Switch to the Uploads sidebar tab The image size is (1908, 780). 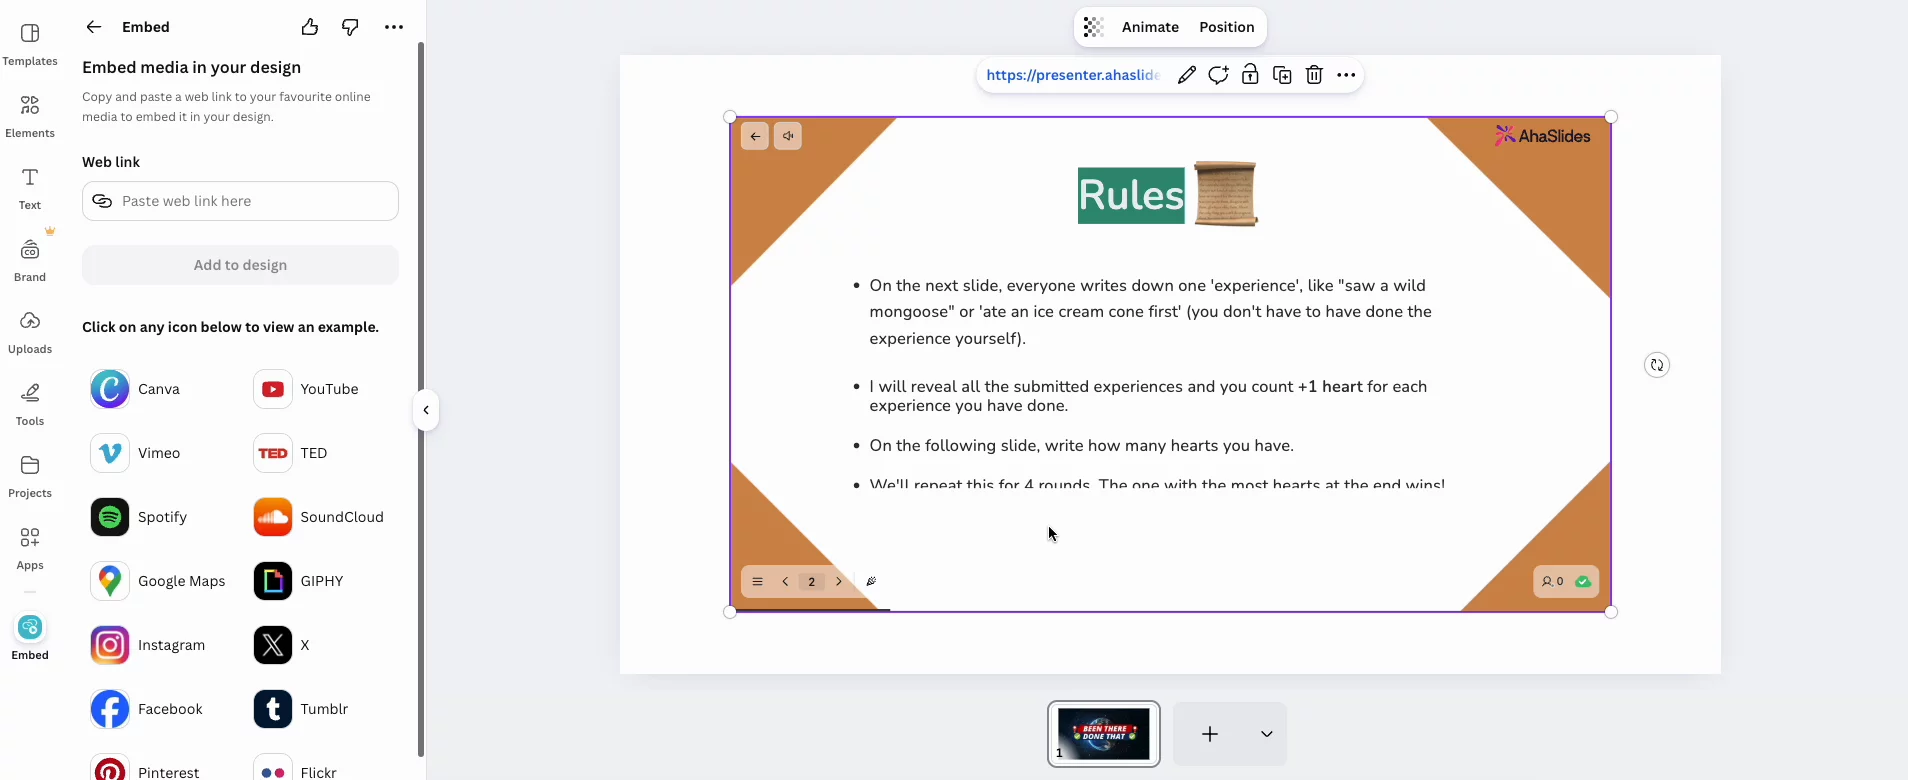(x=30, y=332)
